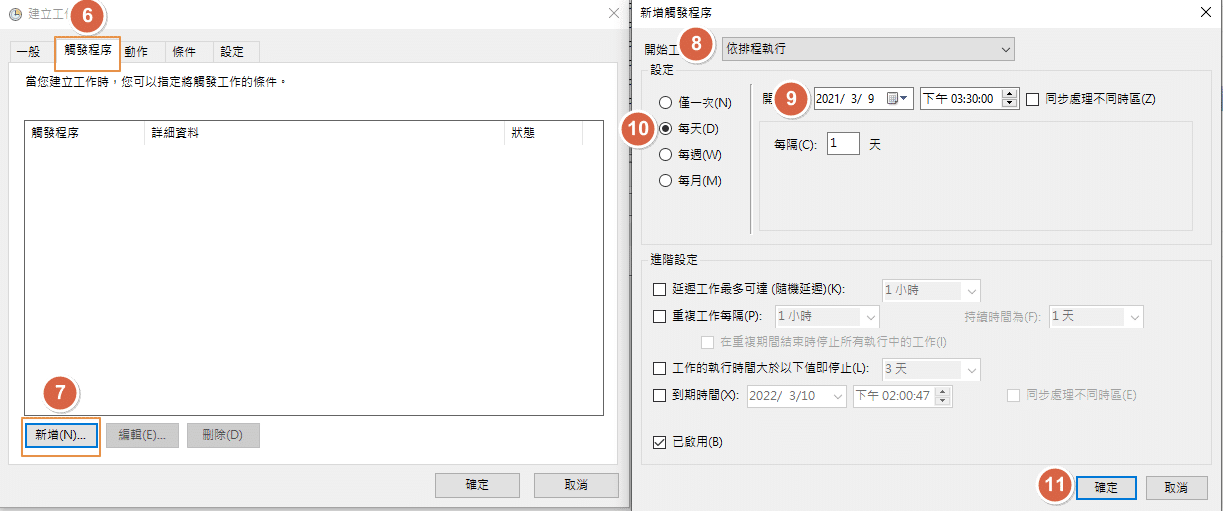Switch to the 動作 tab

click(136, 52)
